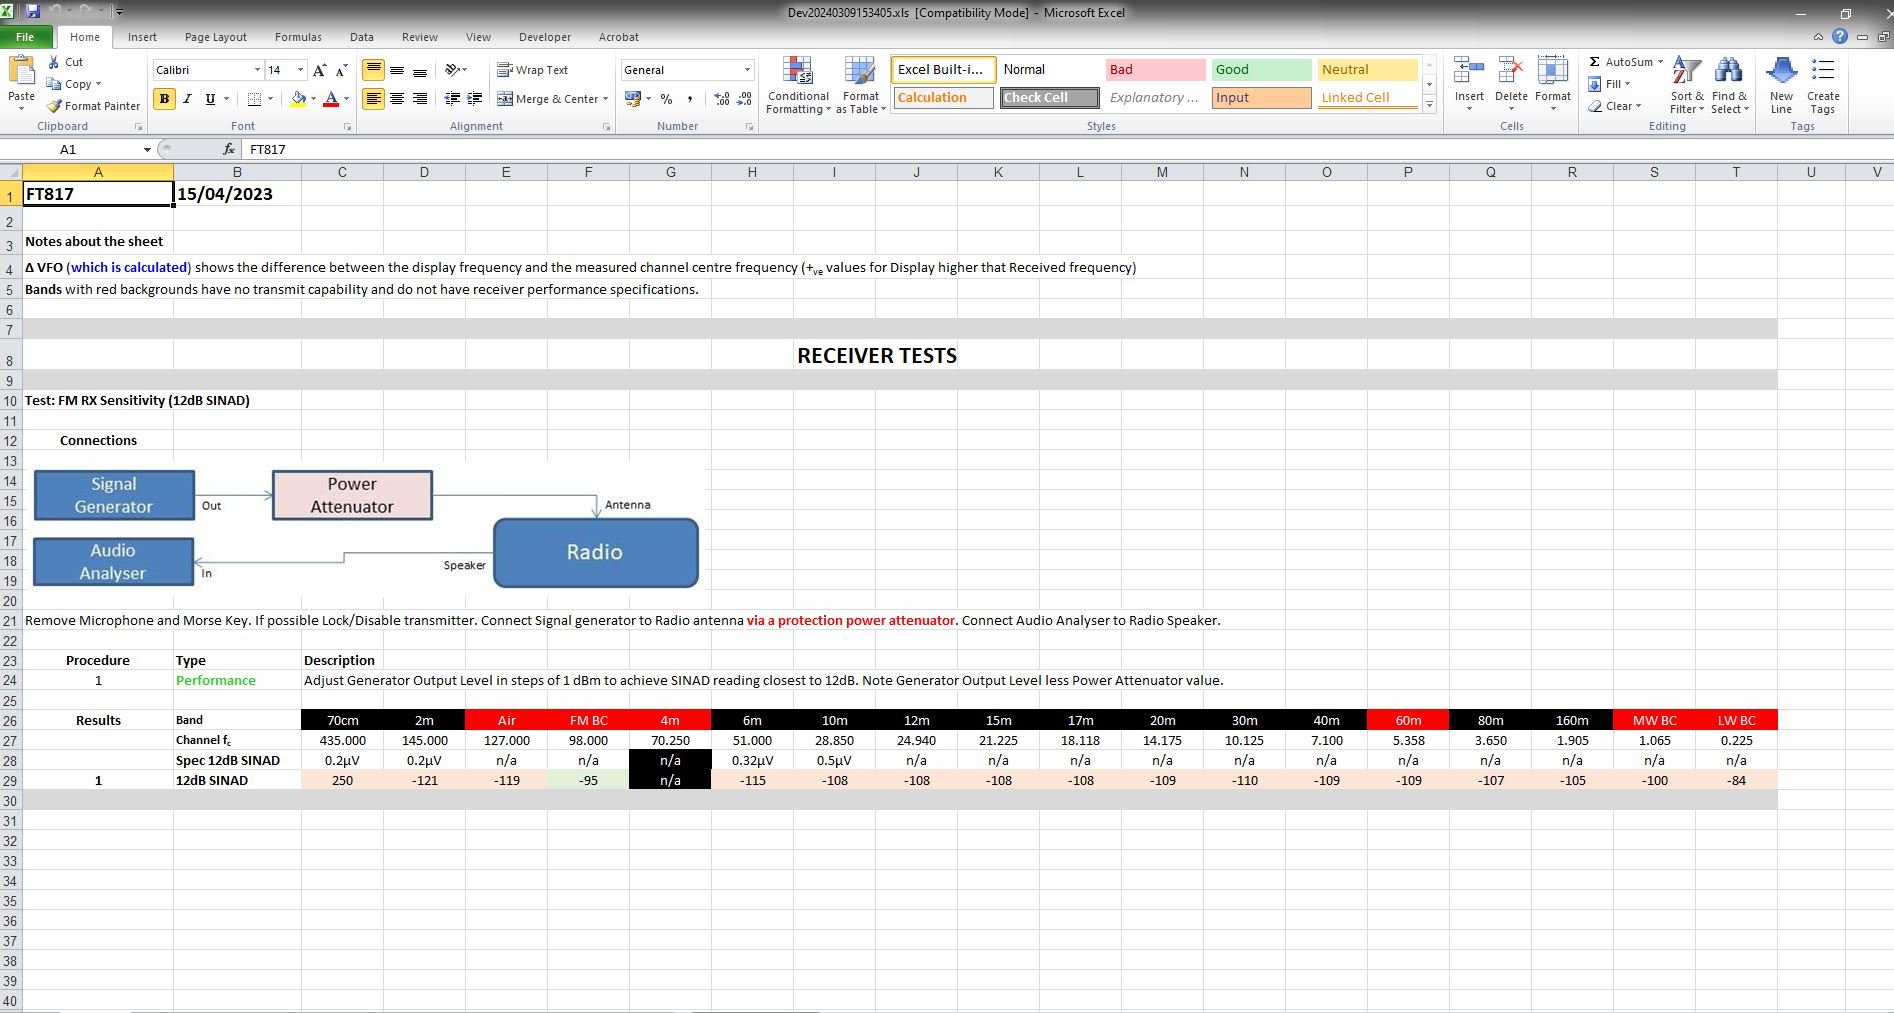Switch to the Formulas tab
Screen dimensions: 1894x1013
point(298,37)
